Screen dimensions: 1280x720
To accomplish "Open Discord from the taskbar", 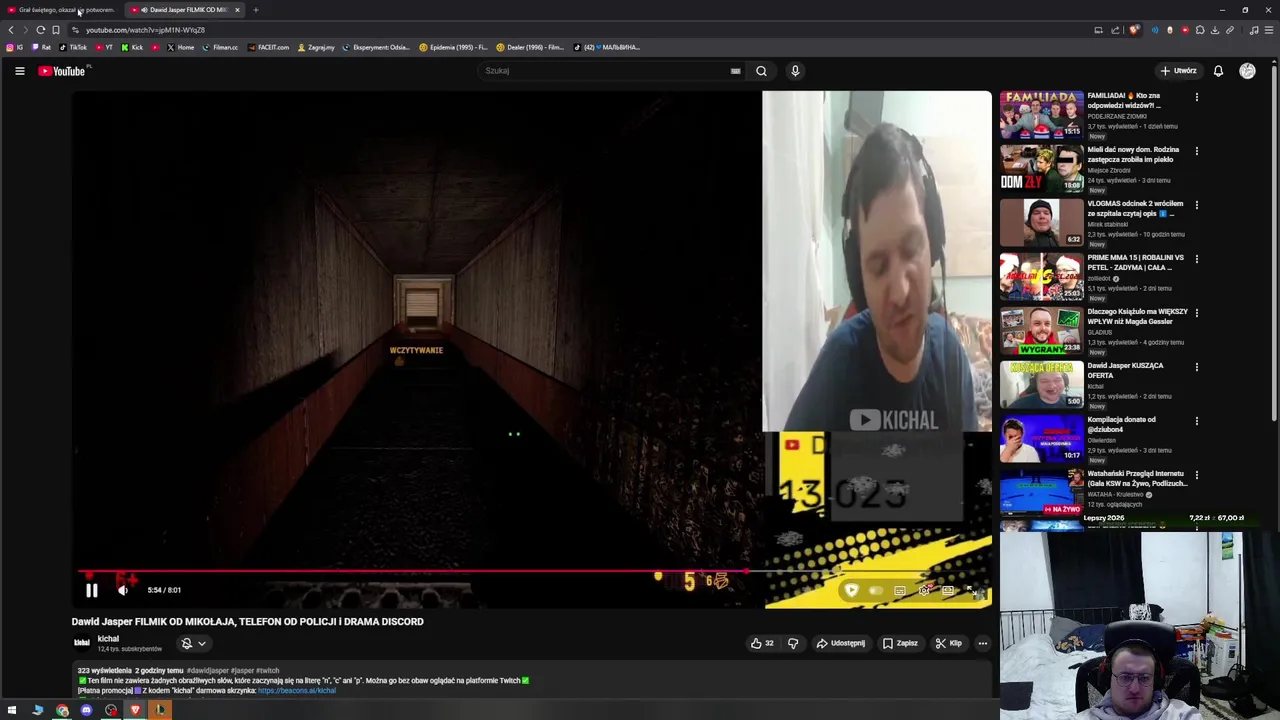I will 86,710.
